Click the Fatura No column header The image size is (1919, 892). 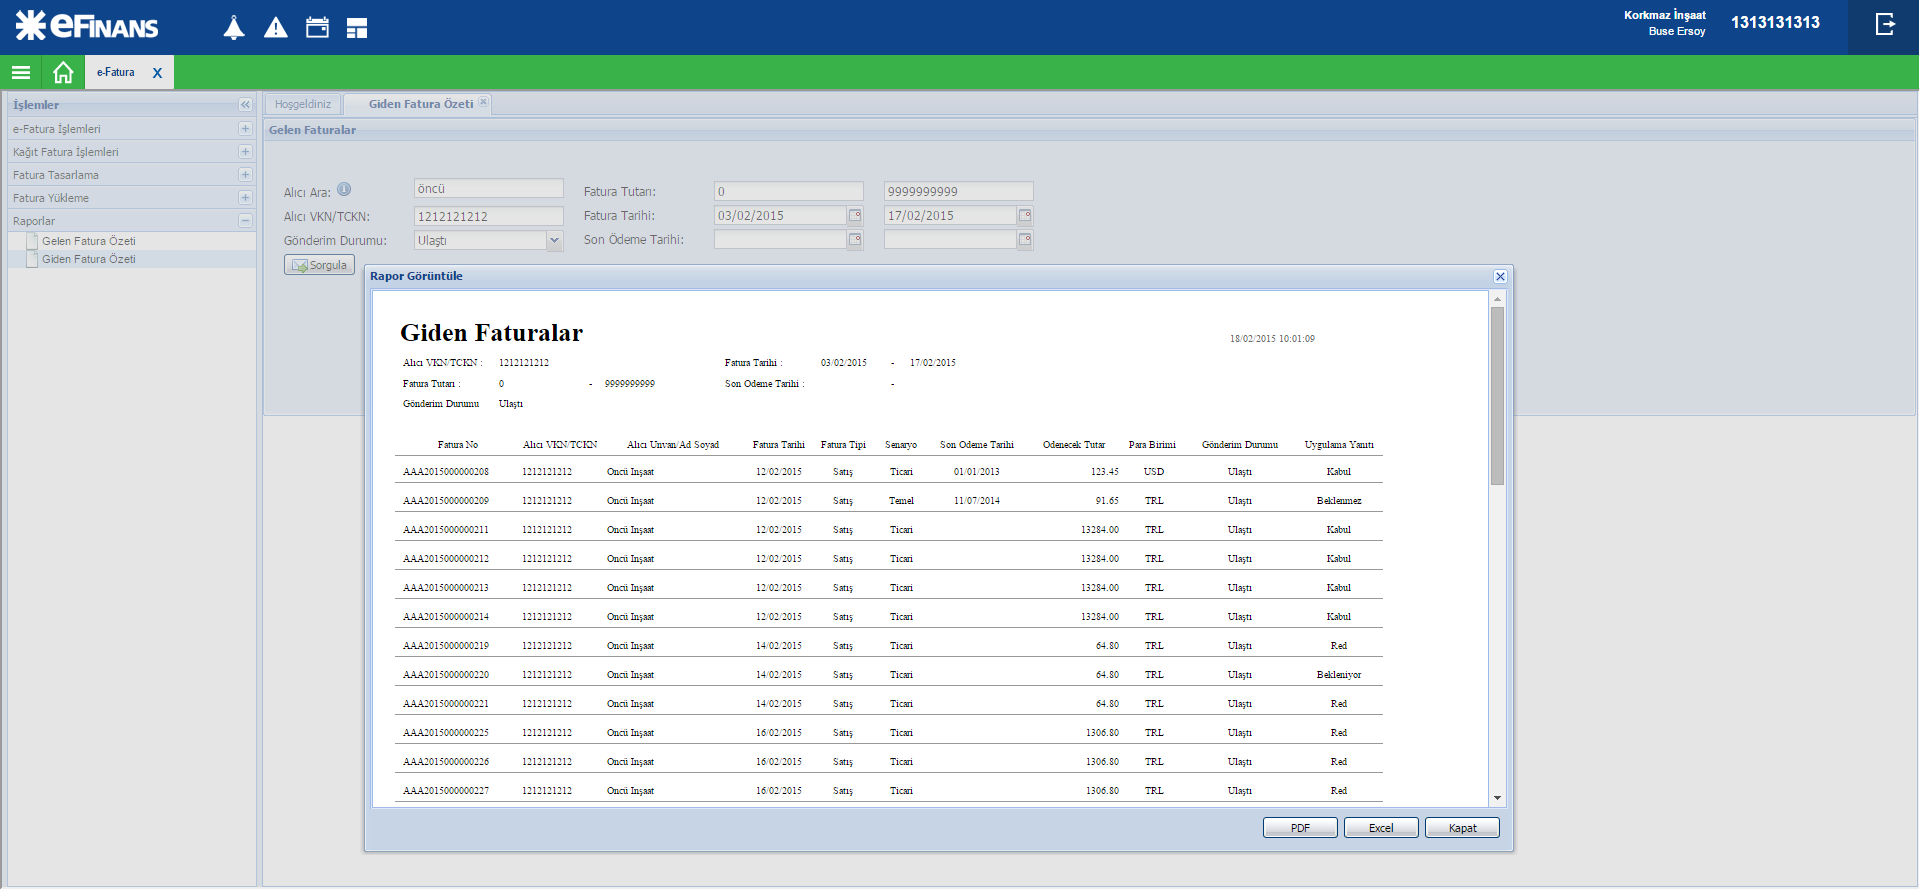(x=458, y=445)
